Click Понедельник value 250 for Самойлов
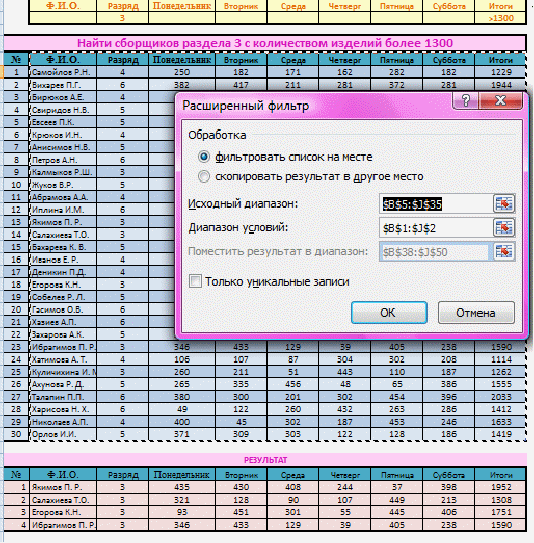Viewport: 534px width, 543px height. click(182, 72)
